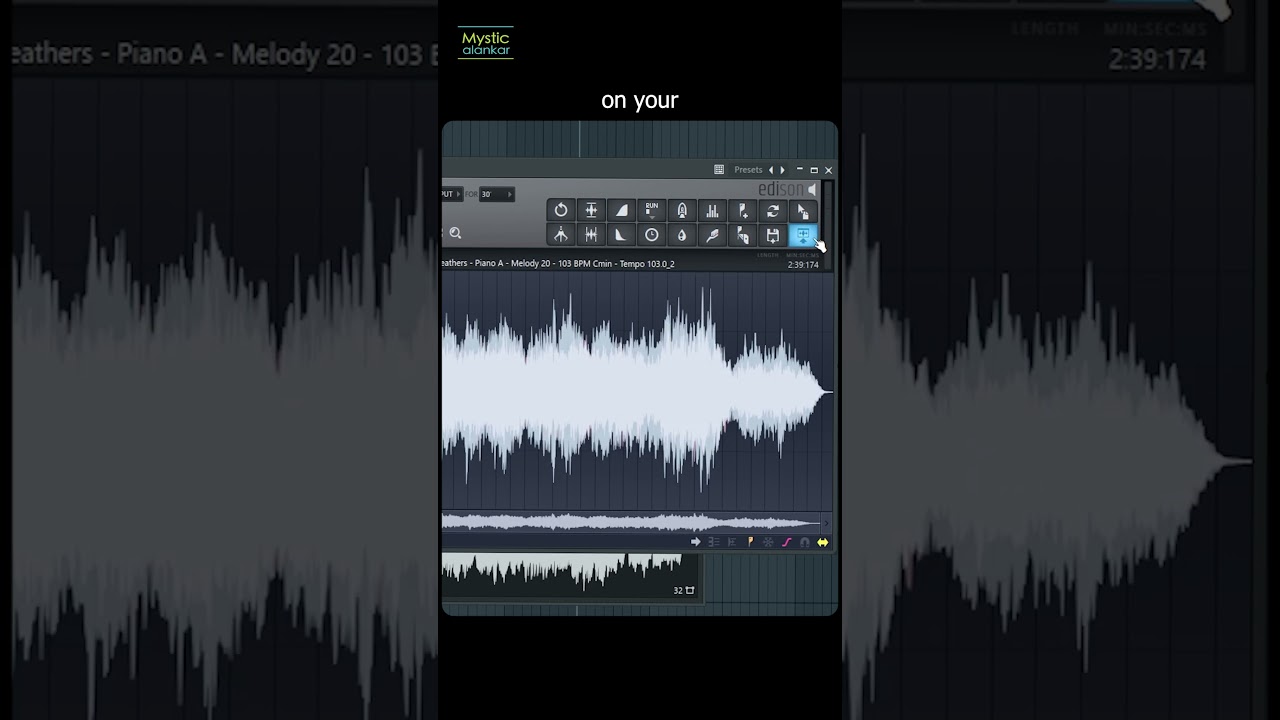Toggle the second indented-lines icon in bottom bar
This screenshot has width=1280, height=720.
tap(732, 542)
